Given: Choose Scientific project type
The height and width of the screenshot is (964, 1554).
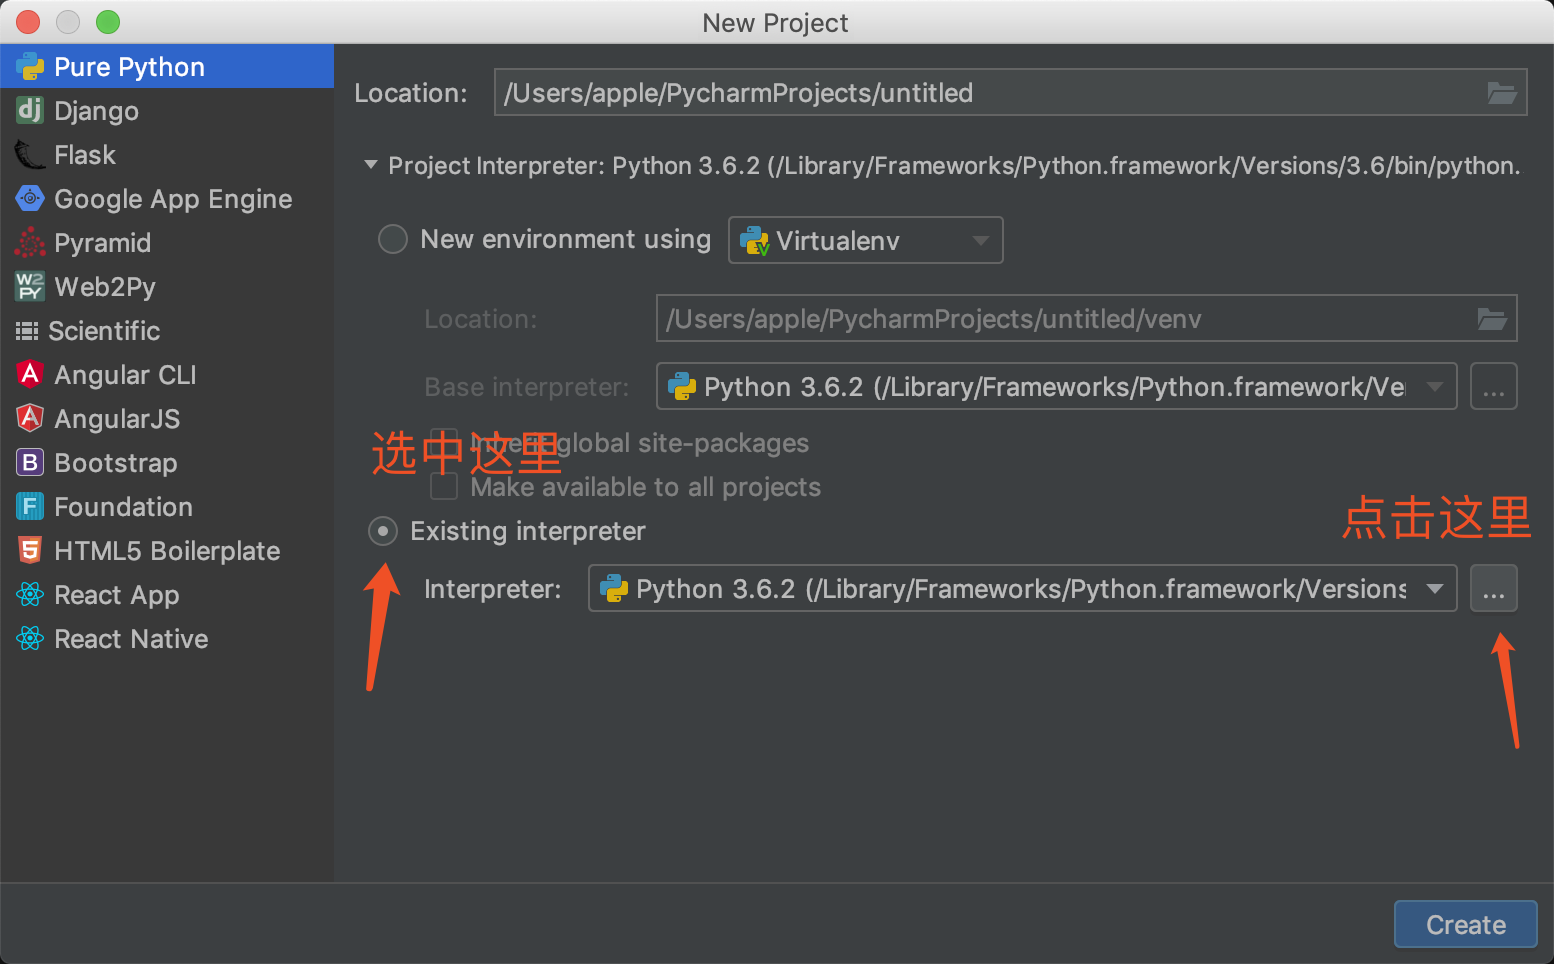Looking at the screenshot, I should pos(167,331).
